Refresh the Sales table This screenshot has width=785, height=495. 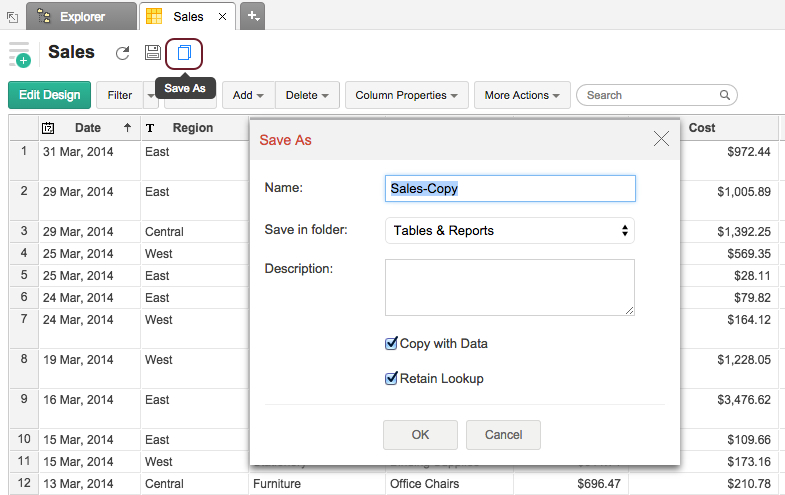[123, 53]
